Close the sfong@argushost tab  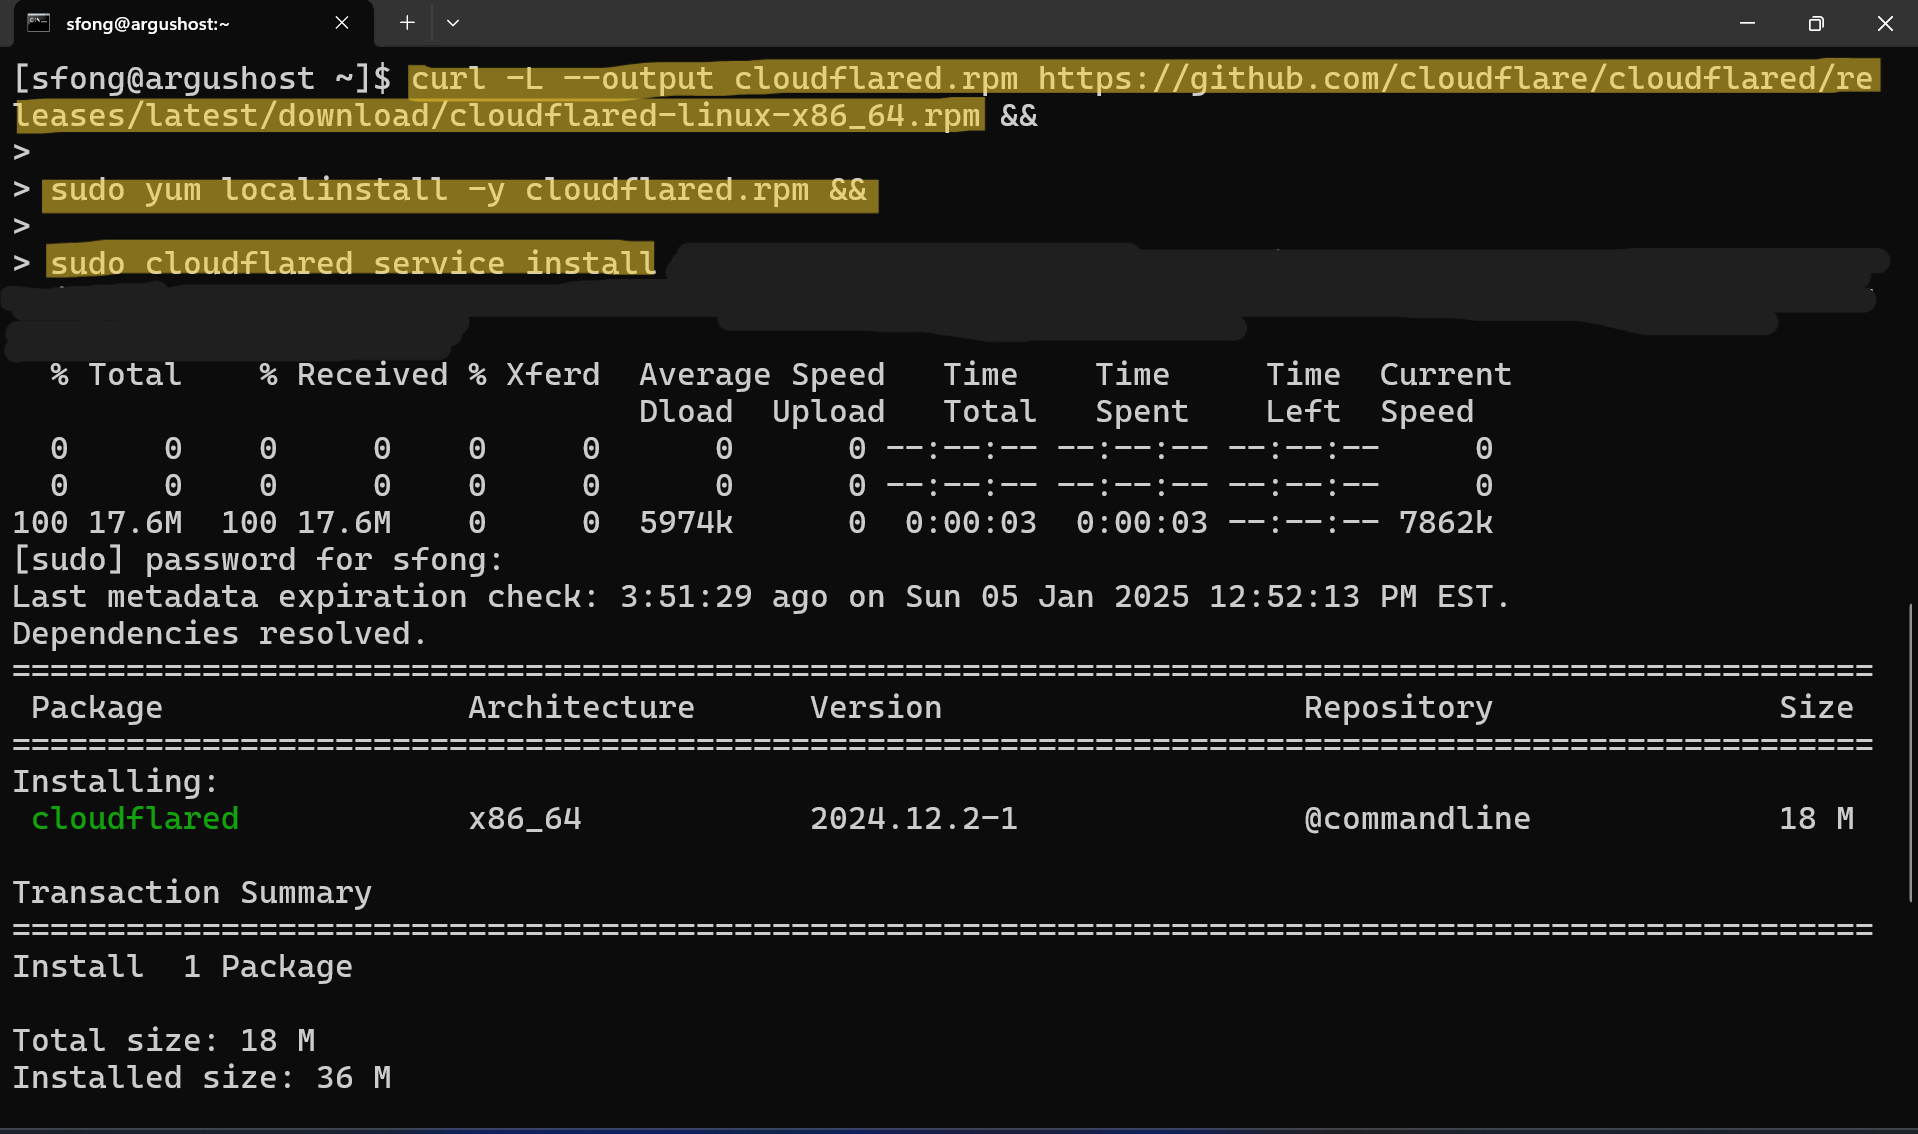click(342, 23)
